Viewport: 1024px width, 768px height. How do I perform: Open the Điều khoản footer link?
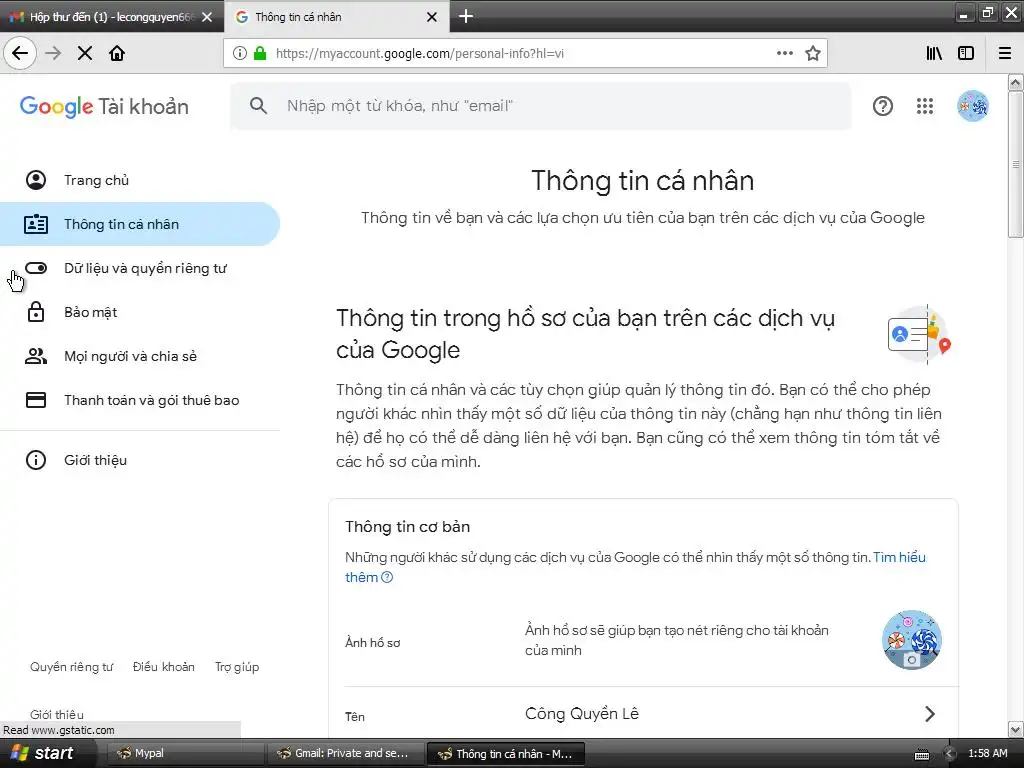tap(164, 667)
